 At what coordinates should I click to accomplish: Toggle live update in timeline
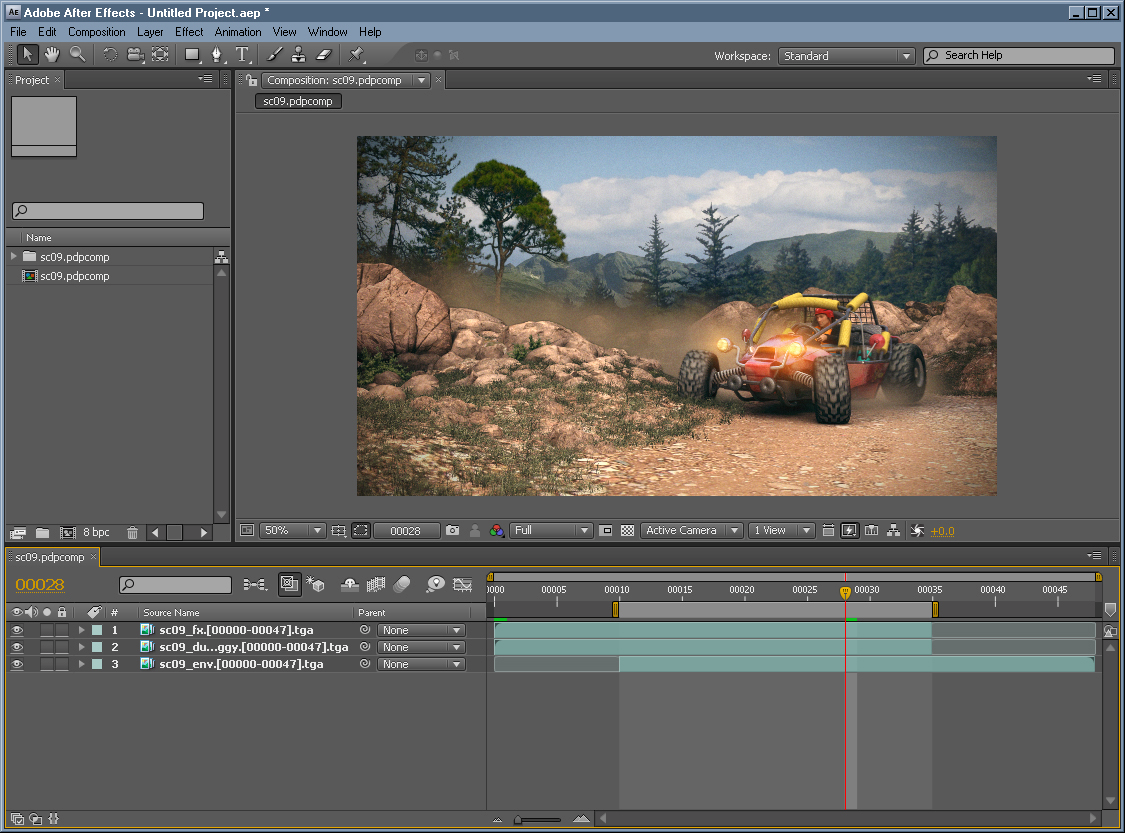click(x=289, y=585)
